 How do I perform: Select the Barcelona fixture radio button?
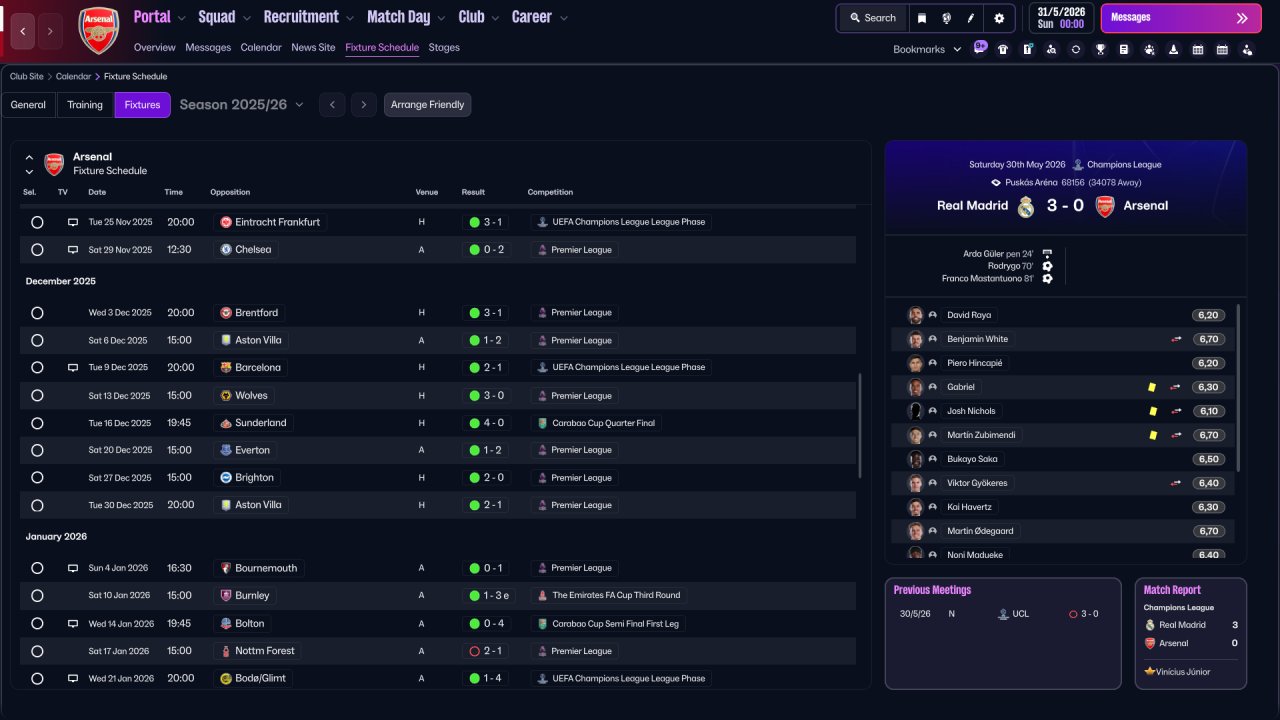pyautogui.click(x=37, y=368)
